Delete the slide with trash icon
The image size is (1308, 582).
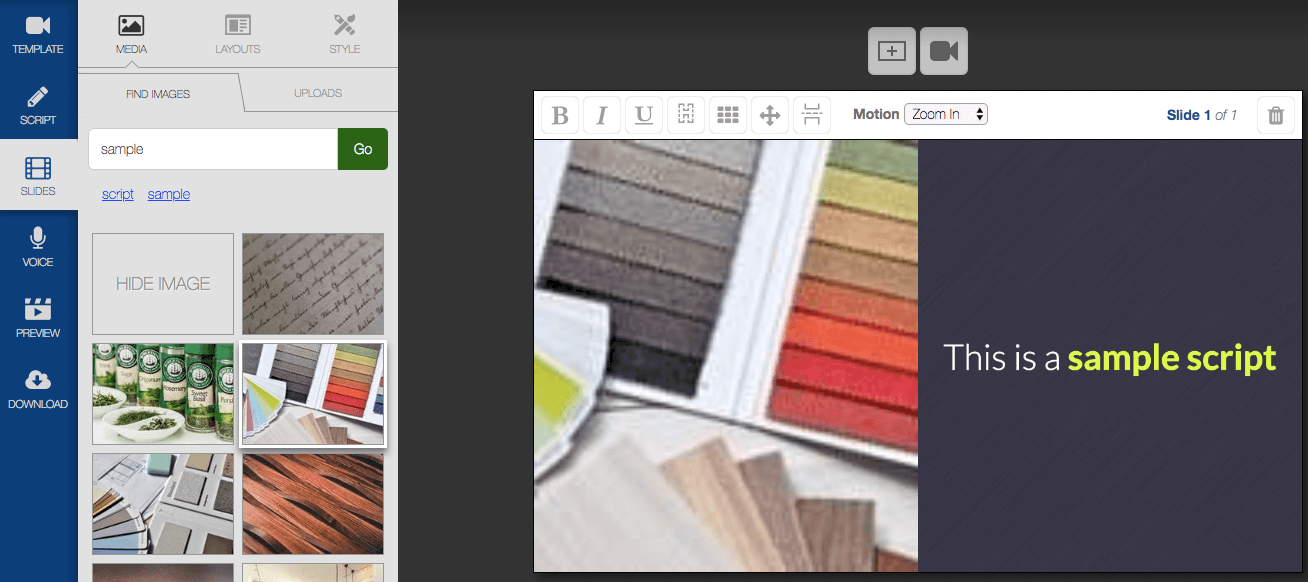pos(1276,115)
